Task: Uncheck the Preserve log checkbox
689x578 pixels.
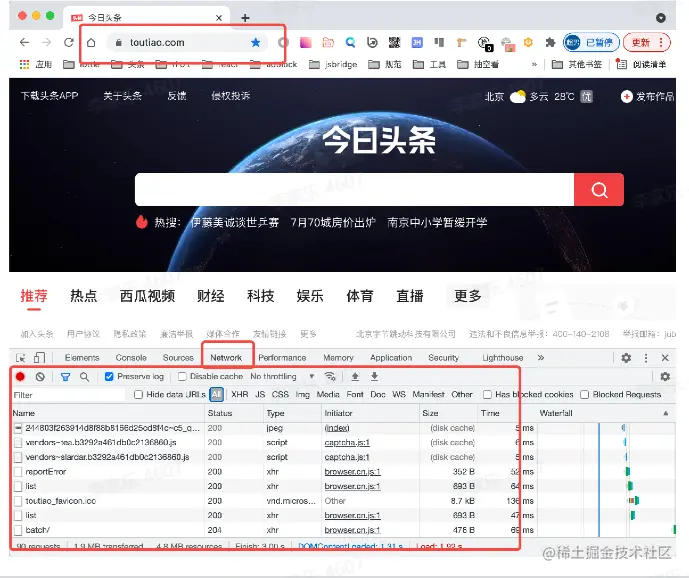Action: 109,377
